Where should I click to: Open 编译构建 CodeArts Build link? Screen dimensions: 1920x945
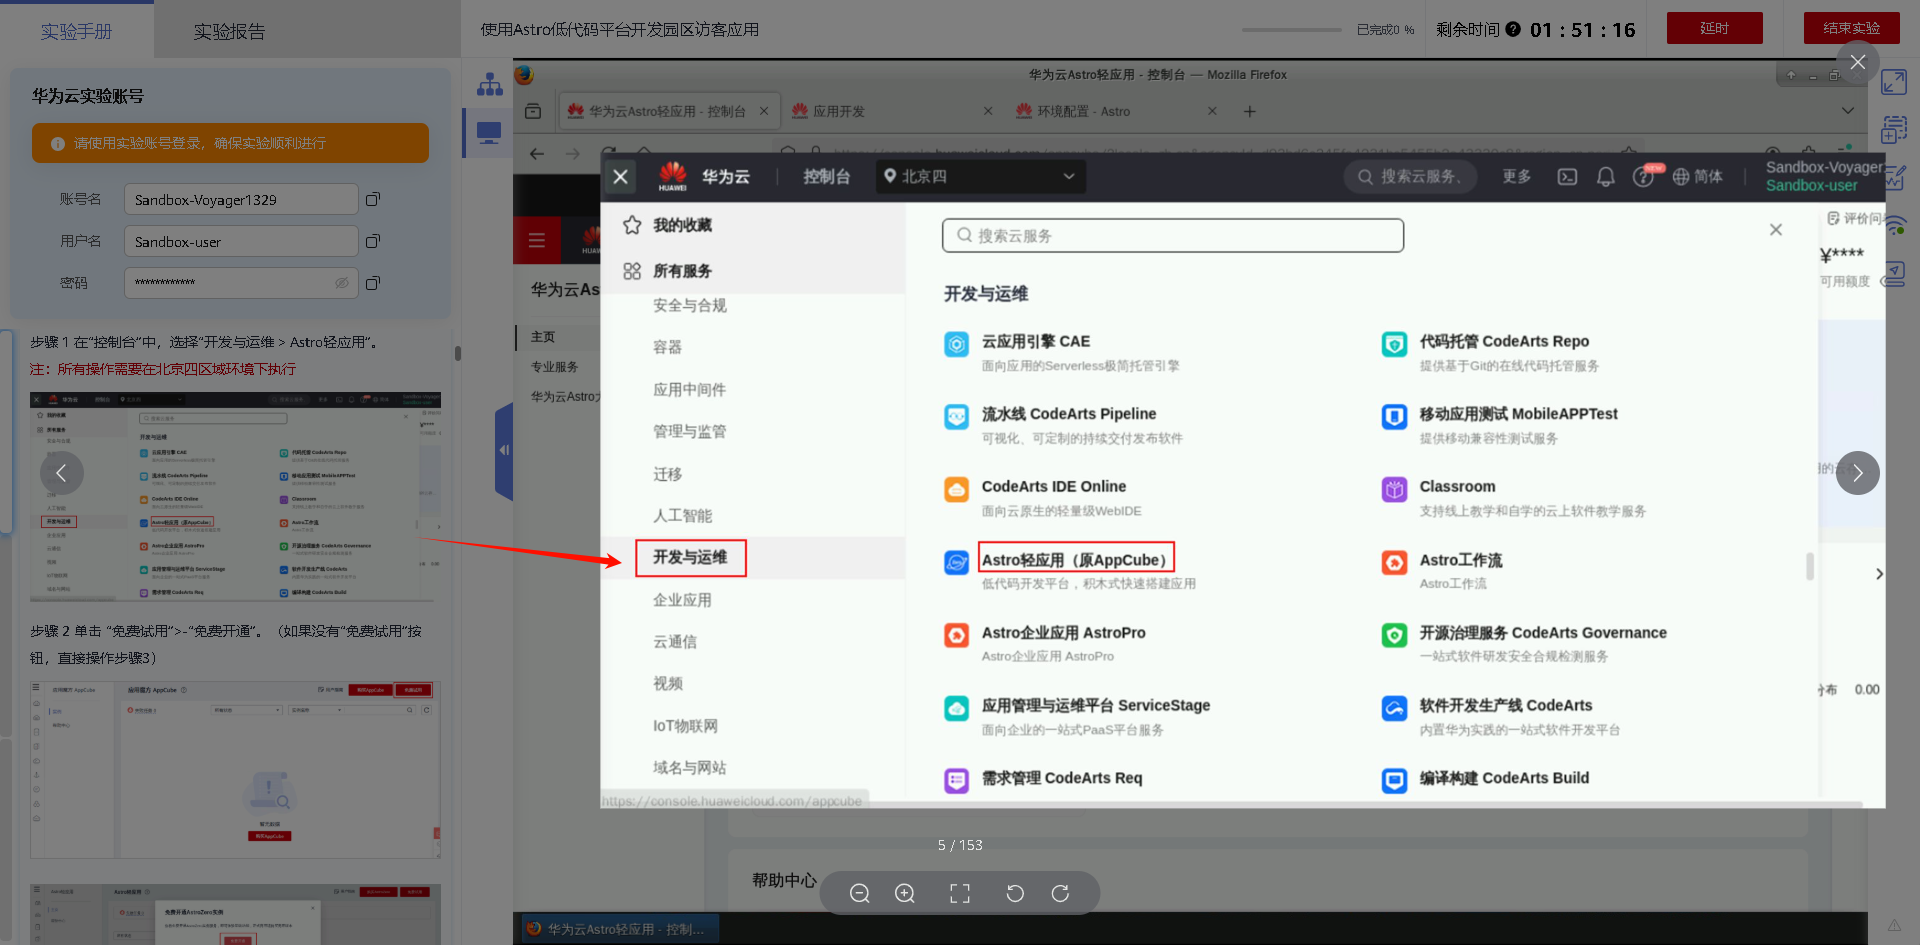point(1504,778)
